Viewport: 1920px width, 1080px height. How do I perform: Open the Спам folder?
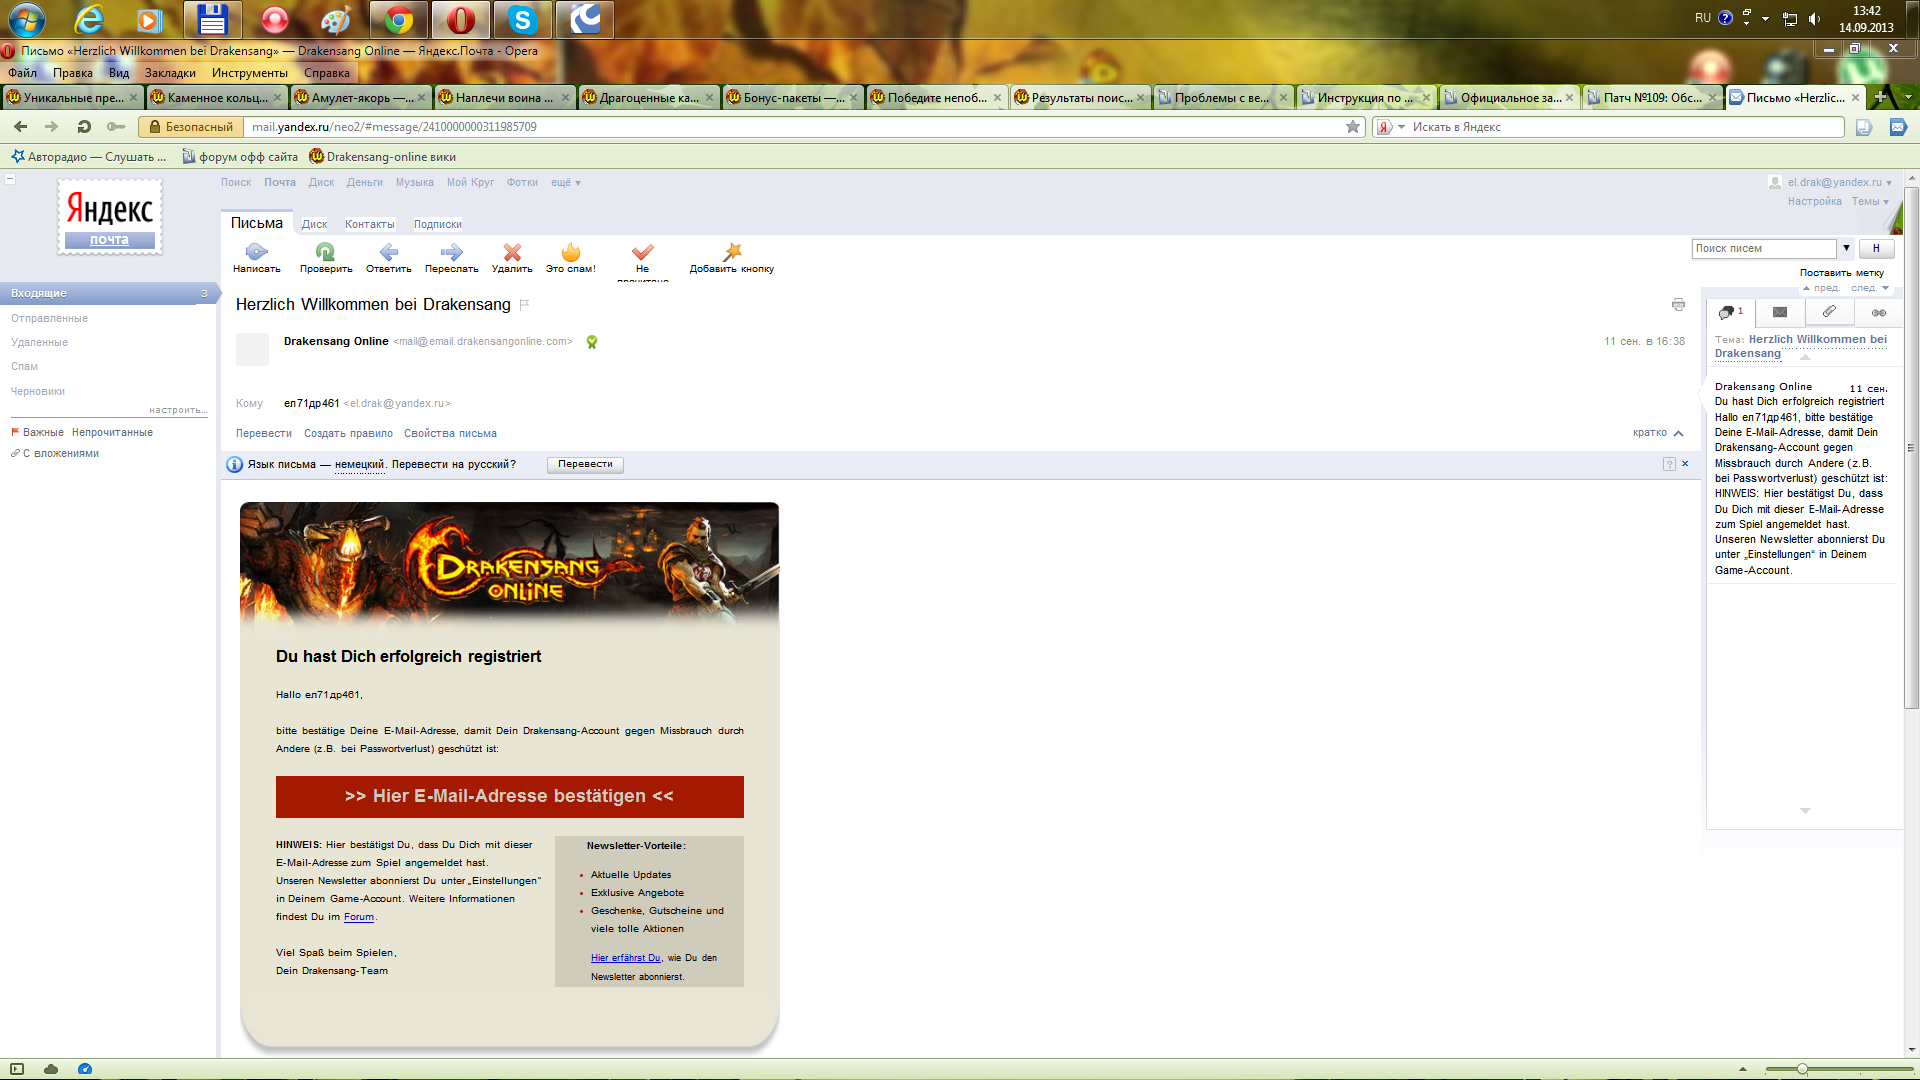24,367
